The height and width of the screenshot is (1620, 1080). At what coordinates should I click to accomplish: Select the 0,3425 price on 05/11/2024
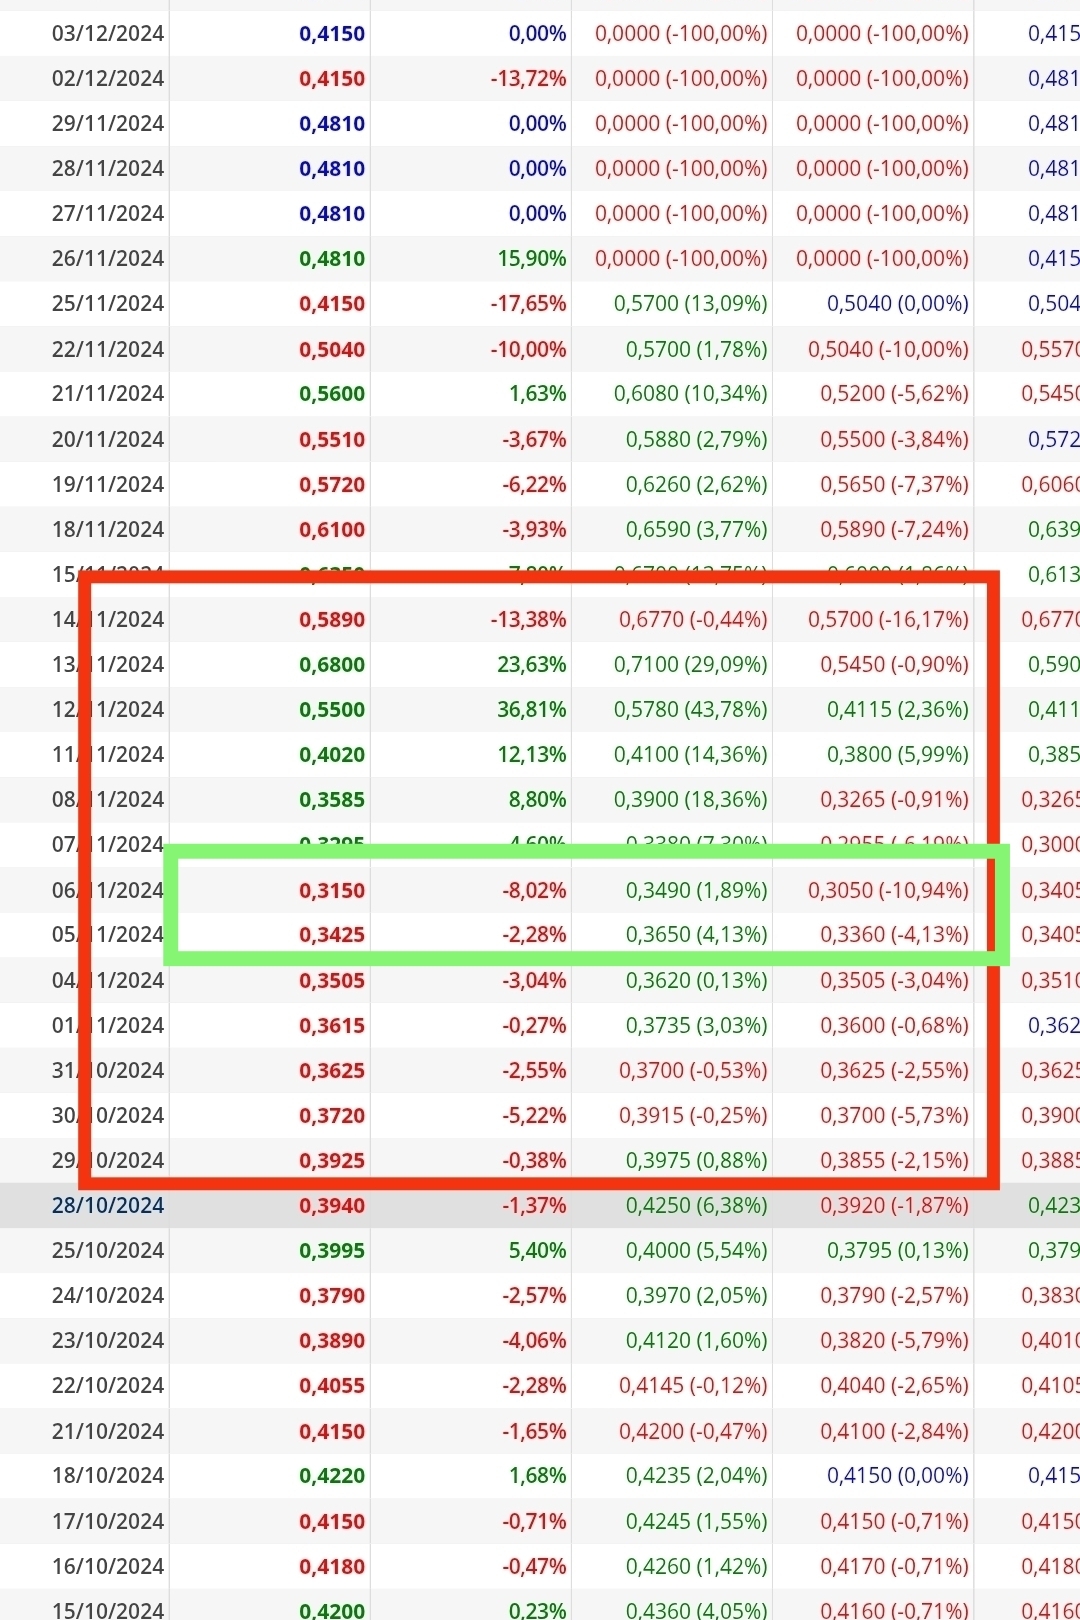332,935
